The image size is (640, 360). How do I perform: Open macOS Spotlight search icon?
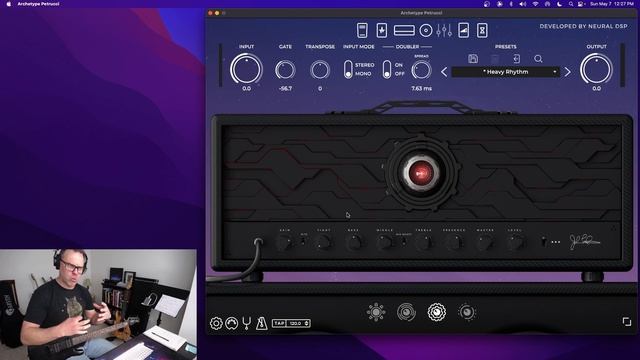pos(571,4)
